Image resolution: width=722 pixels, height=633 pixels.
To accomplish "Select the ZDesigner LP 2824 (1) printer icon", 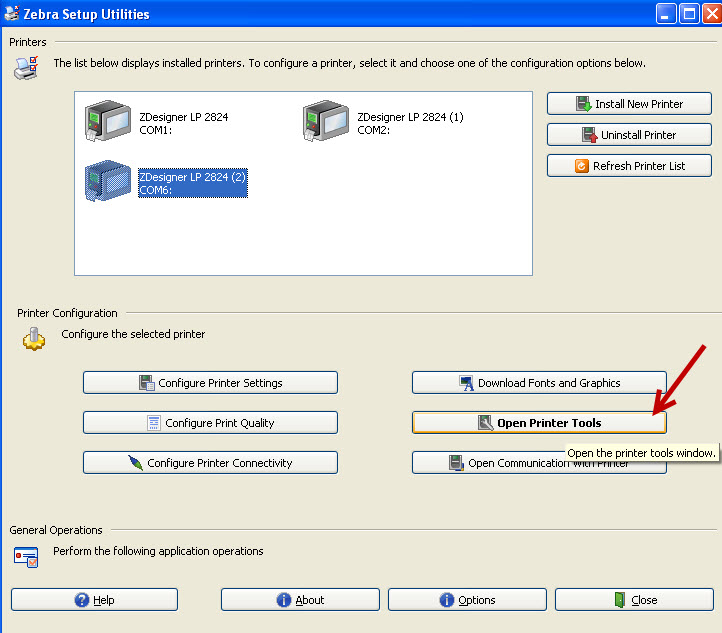I will [325, 123].
